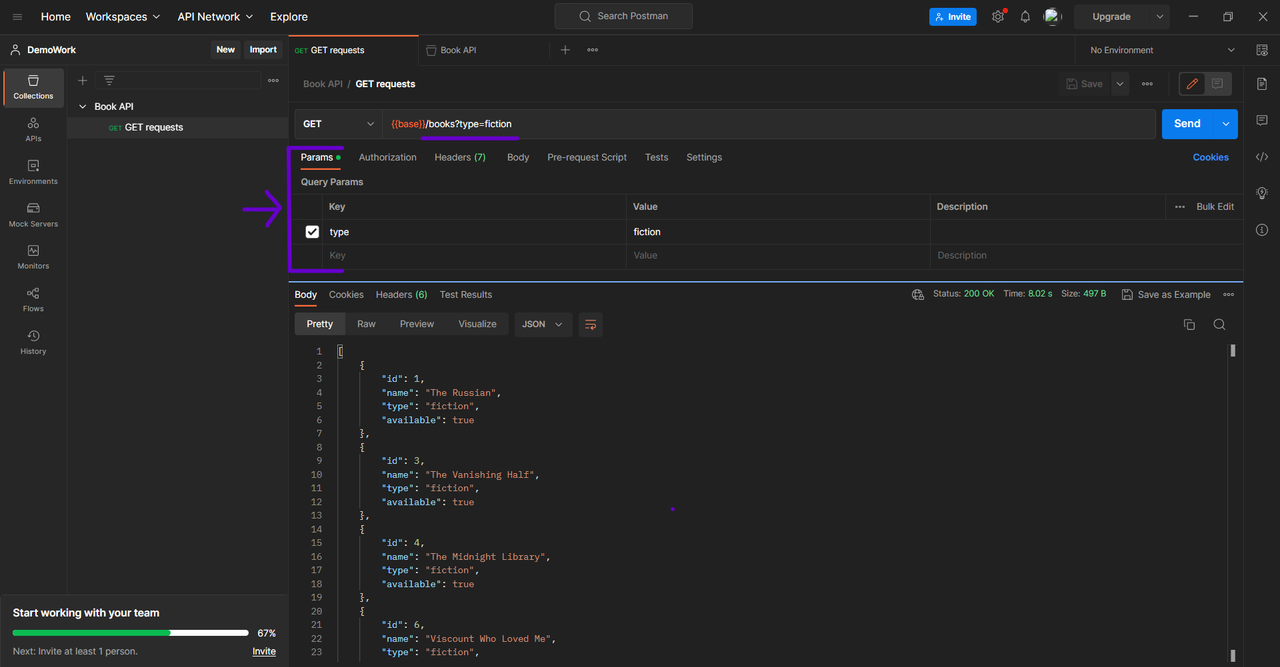The height and width of the screenshot is (667, 1280).
Task: Open the lightbulb related requests icon
Action: pyautogui.click(x=1262, y=193)
